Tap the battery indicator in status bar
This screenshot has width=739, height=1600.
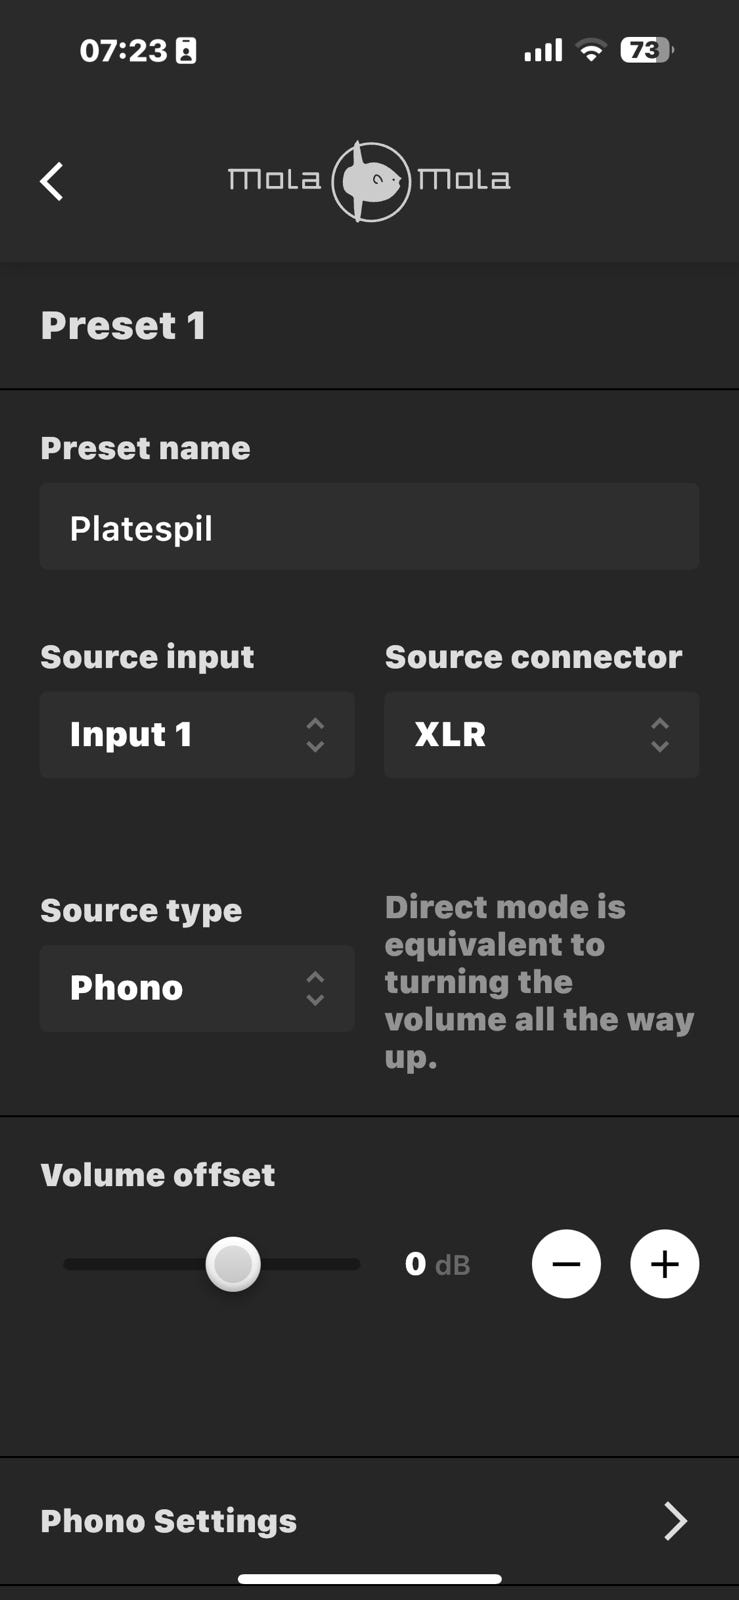coord(646,50)
